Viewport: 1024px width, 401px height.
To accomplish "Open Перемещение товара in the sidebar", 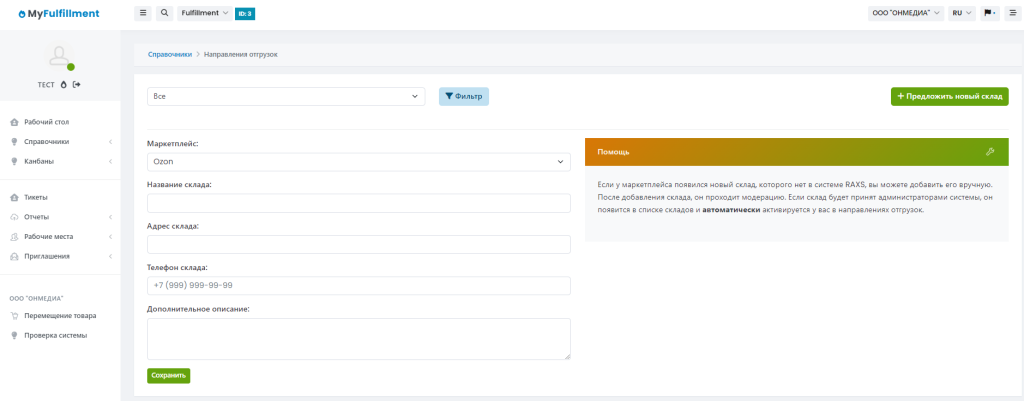I will coord(60,315).
